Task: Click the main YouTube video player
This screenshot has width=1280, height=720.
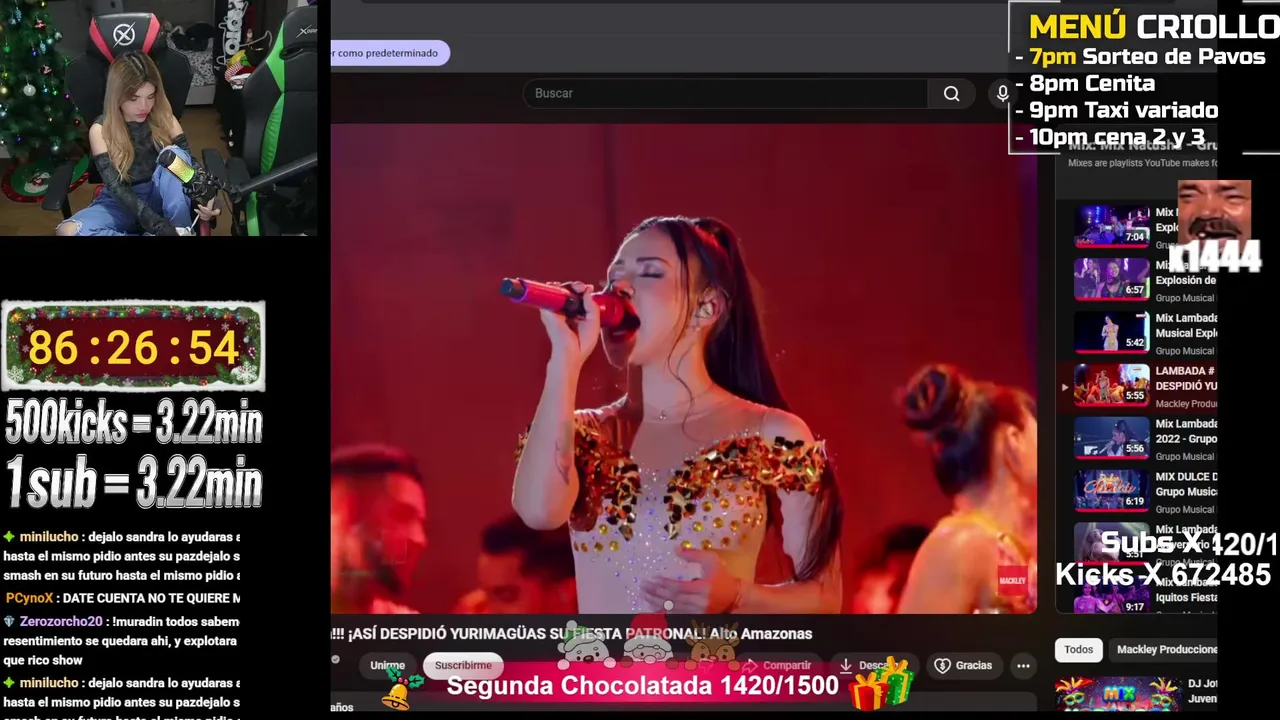Action: point(684,368)
